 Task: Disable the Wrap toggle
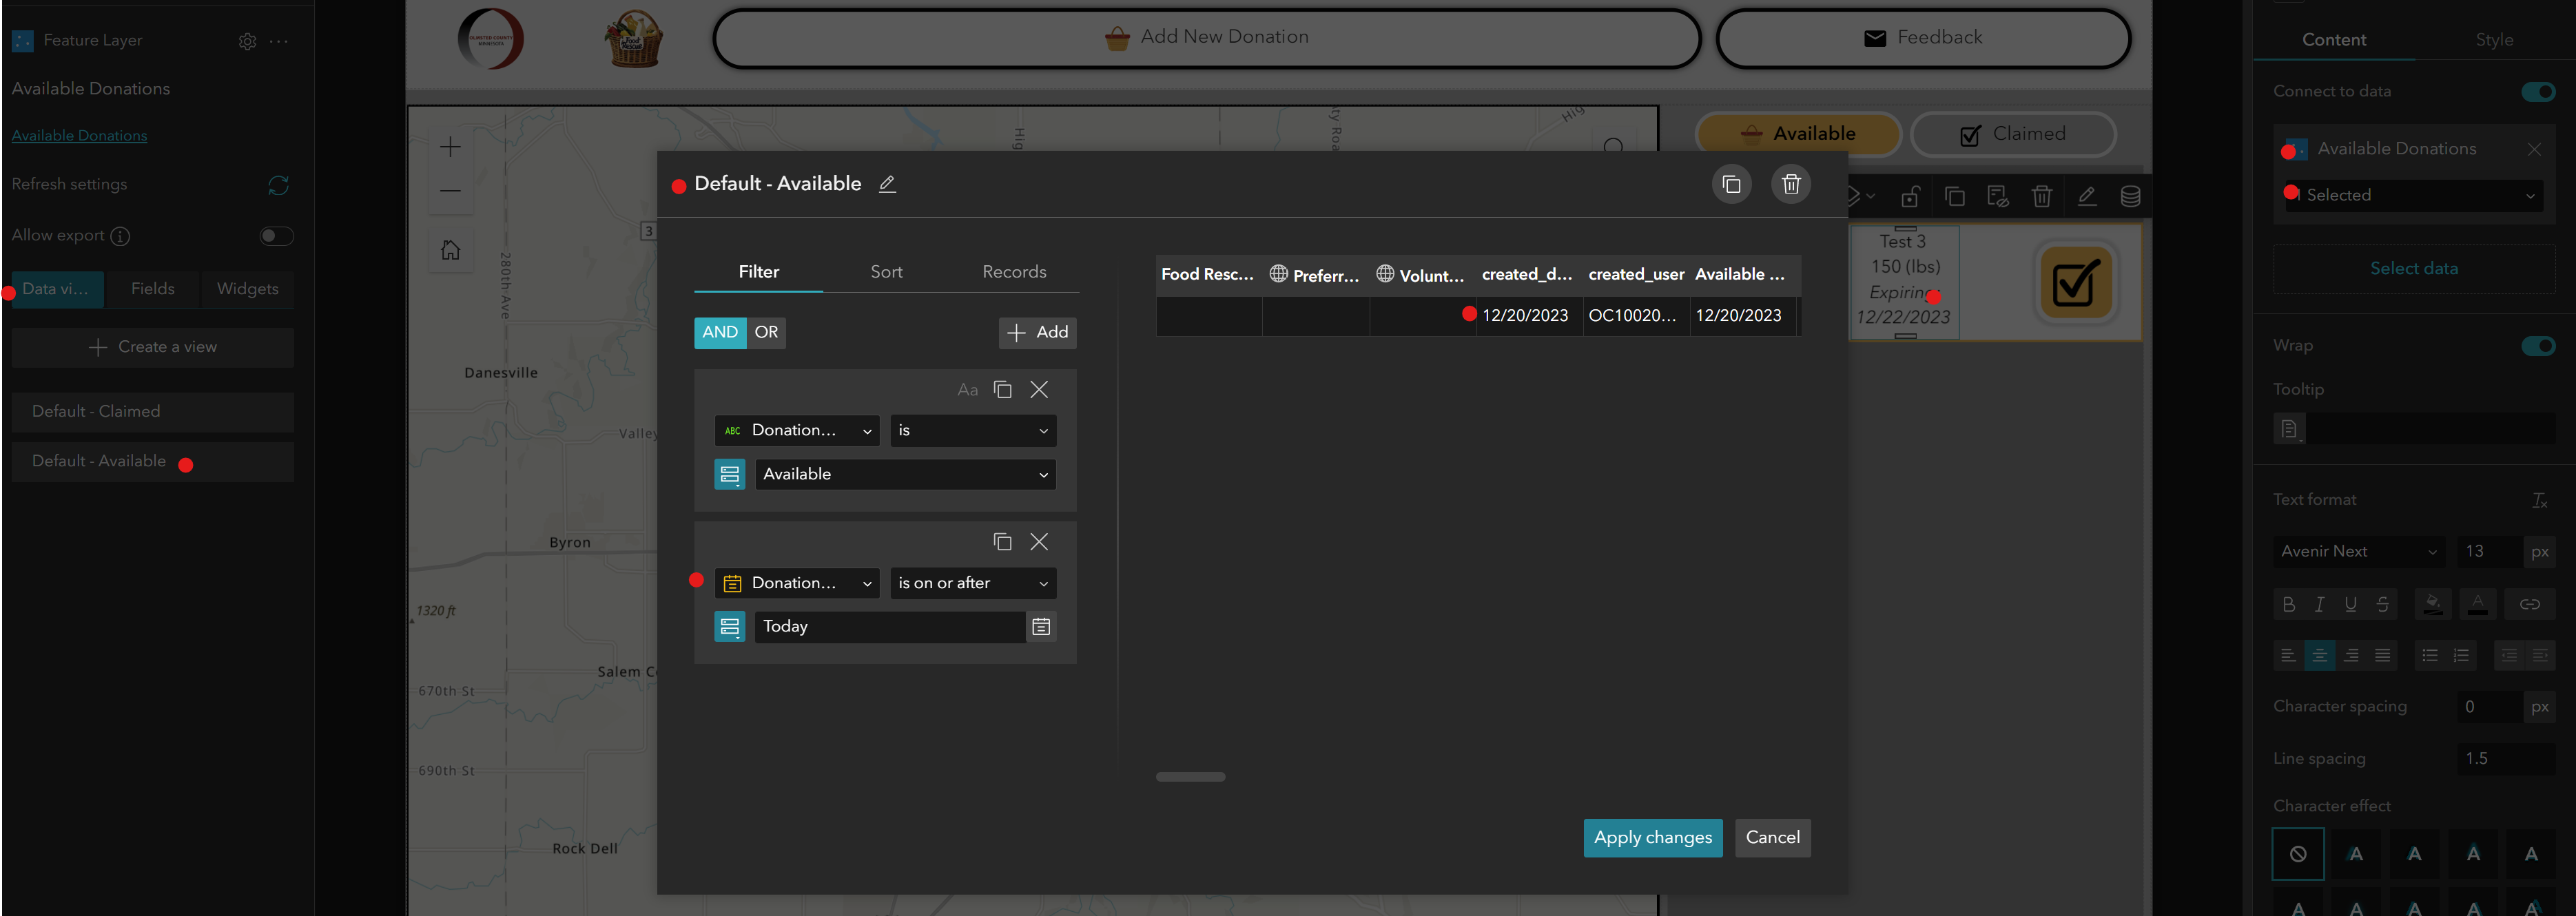pos(2537,346)
